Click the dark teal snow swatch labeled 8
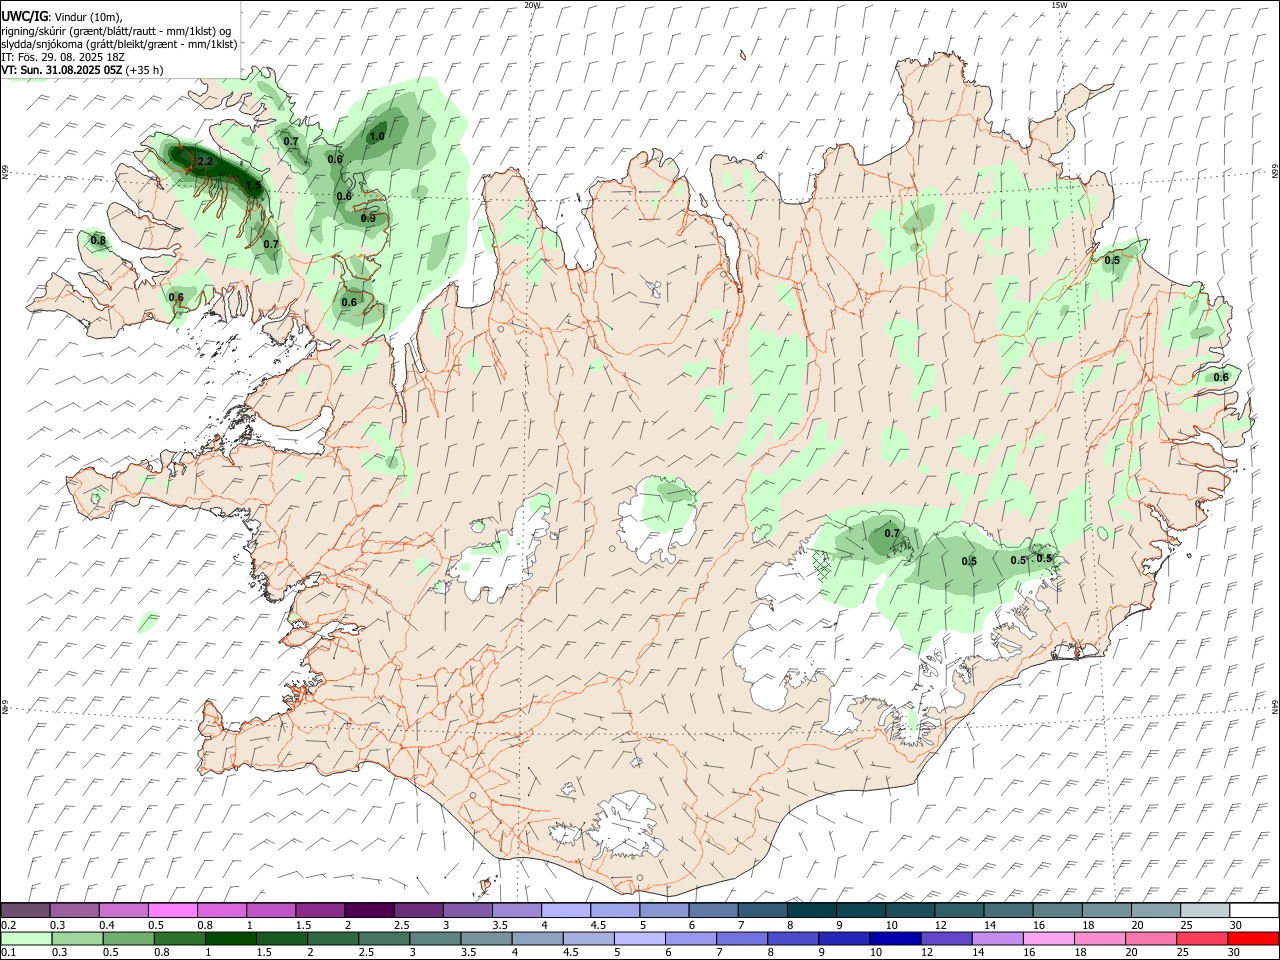1280x960 pixels. coord(811,910)
